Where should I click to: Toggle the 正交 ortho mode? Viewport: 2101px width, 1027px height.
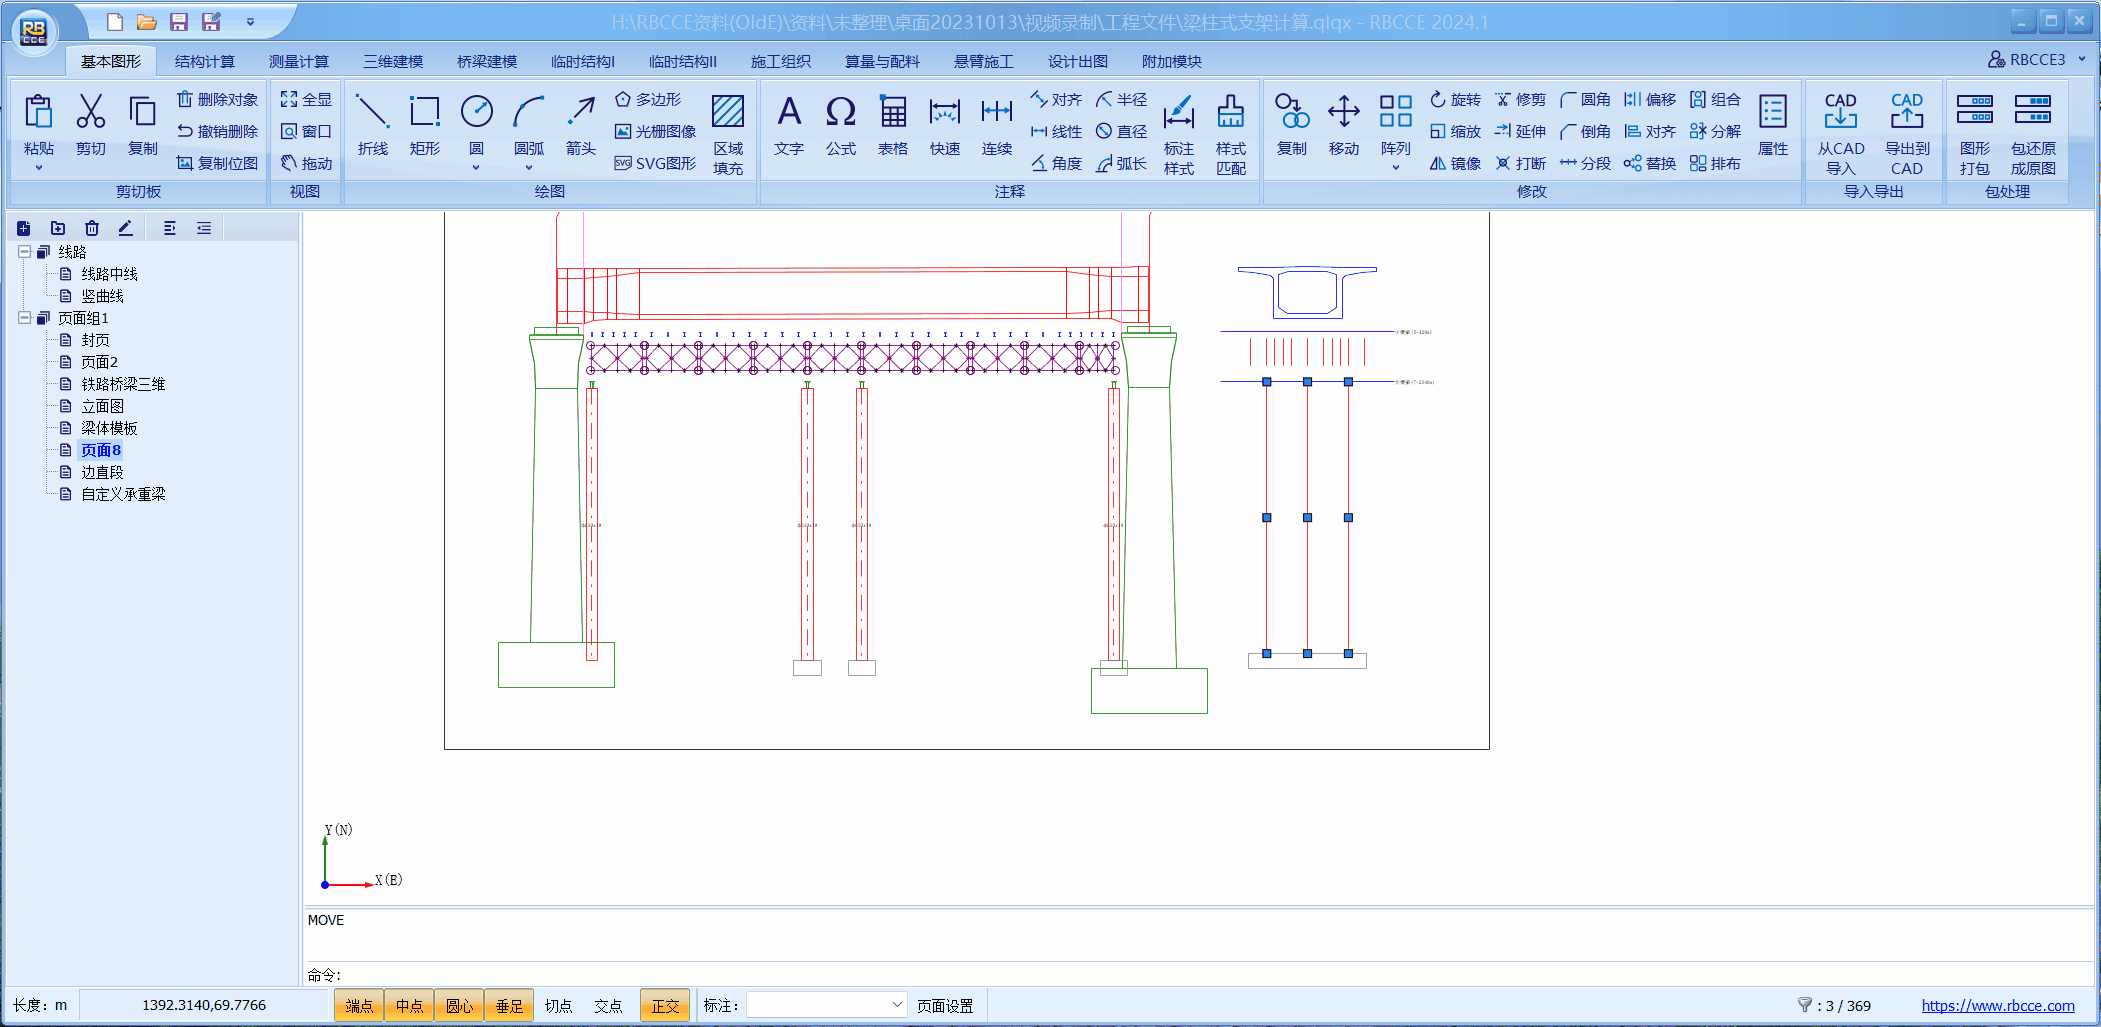(665, 1005)
